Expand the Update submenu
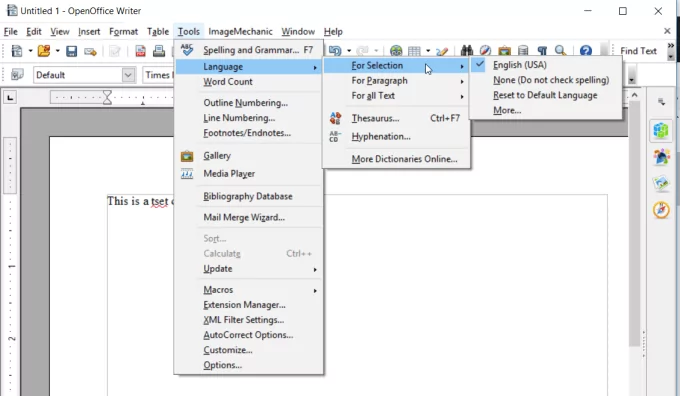This screenshot has height=396, width=680. pyautogui.click(x=248, y=269)
